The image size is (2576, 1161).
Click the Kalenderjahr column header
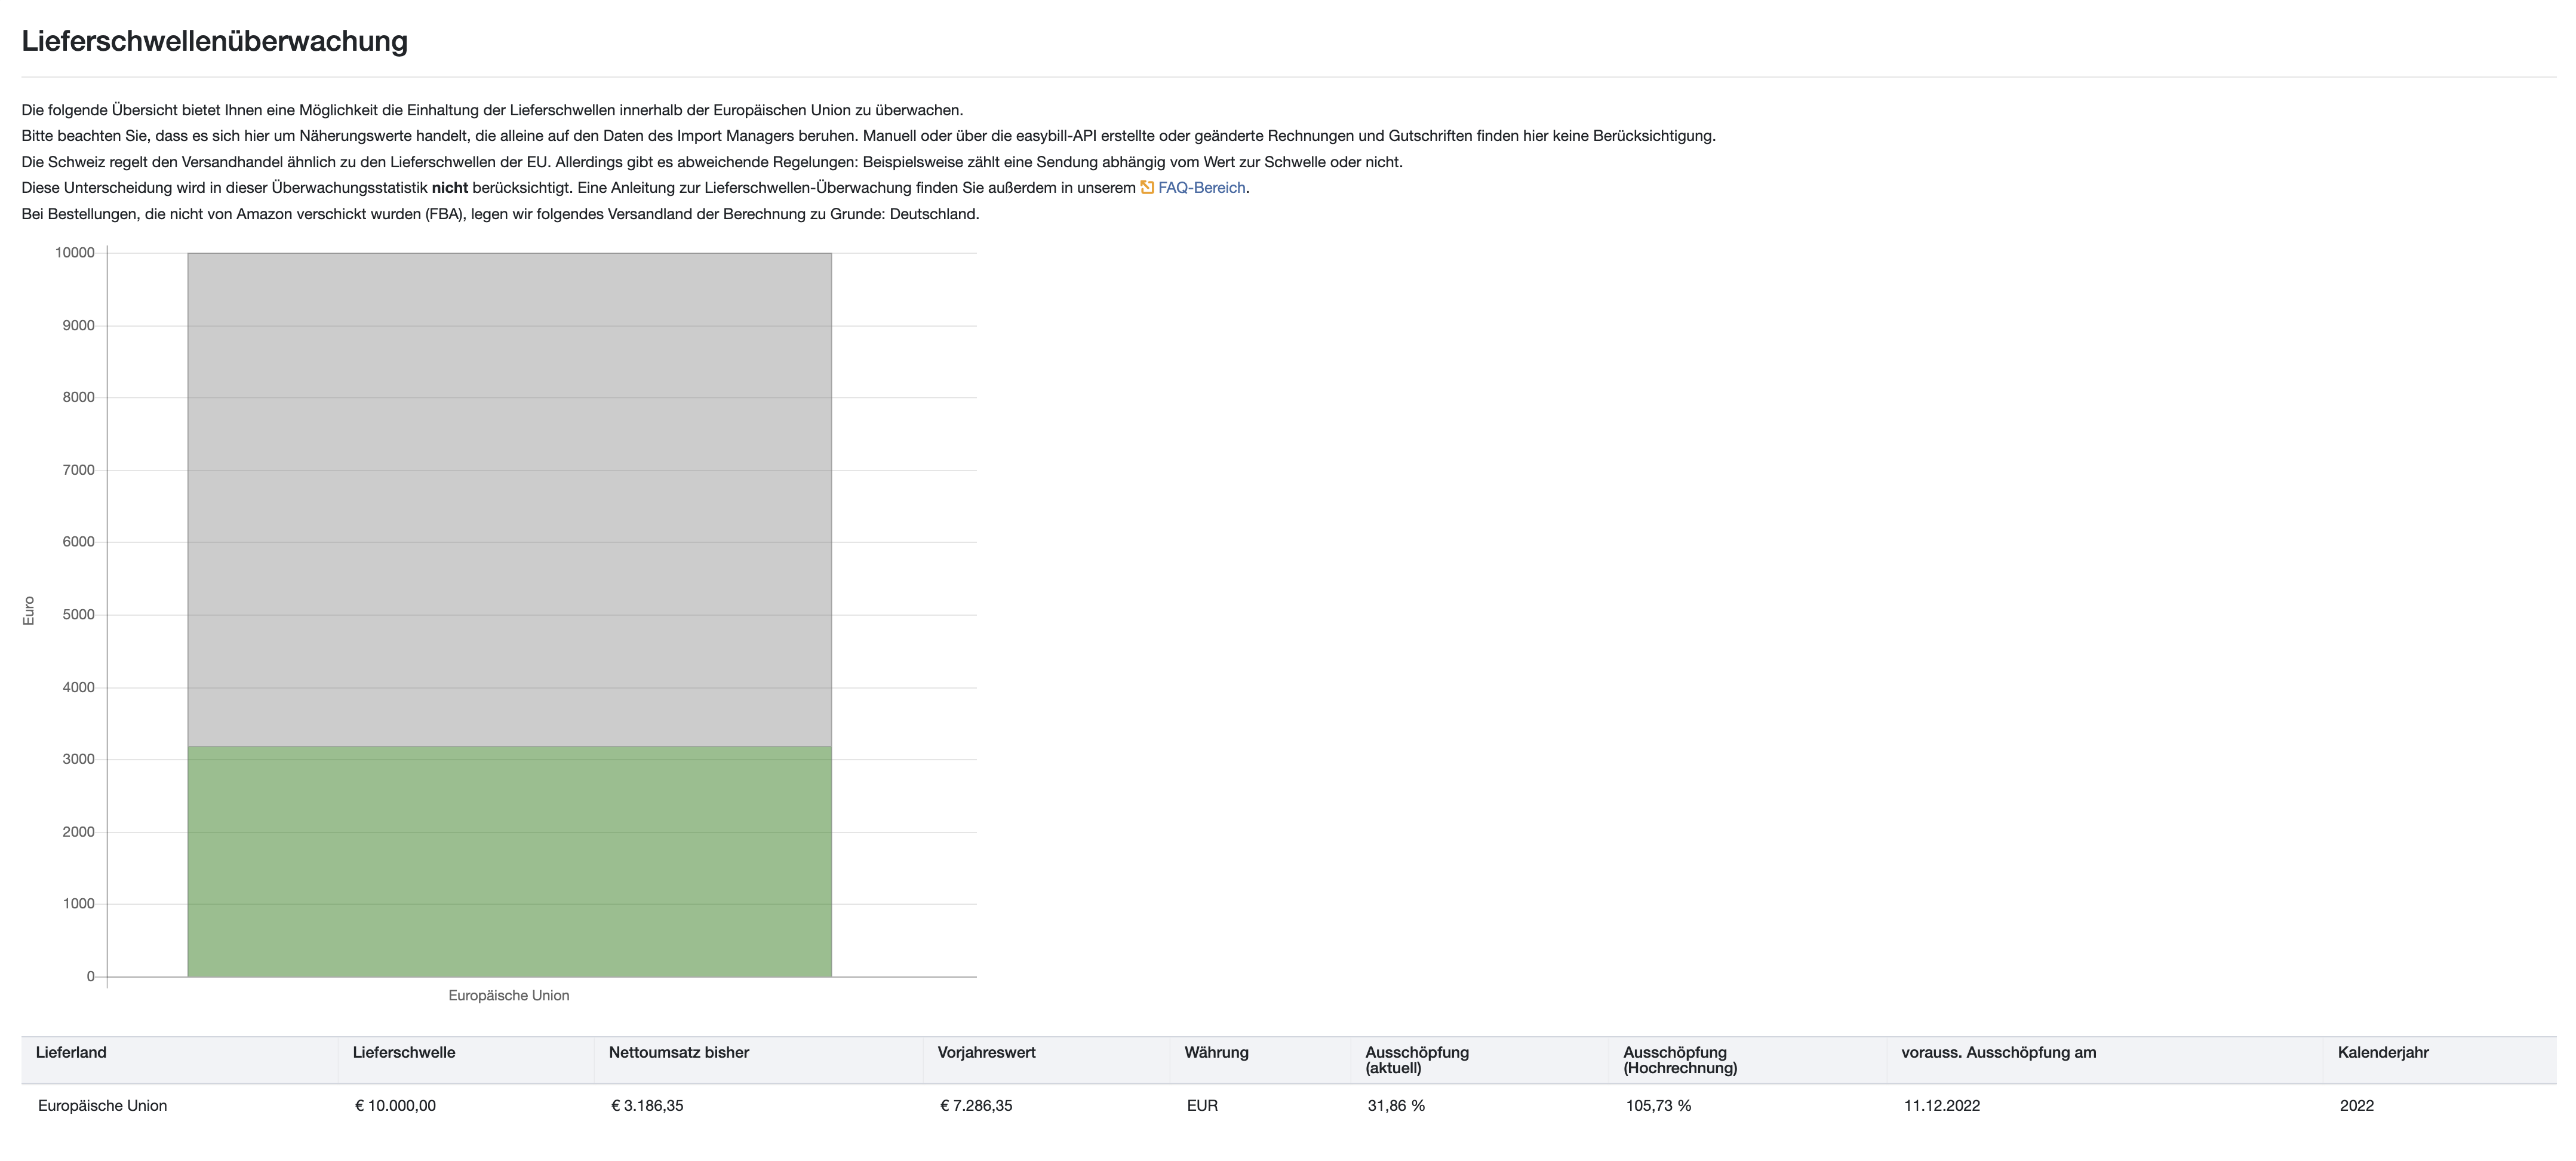[2382, 1052]
